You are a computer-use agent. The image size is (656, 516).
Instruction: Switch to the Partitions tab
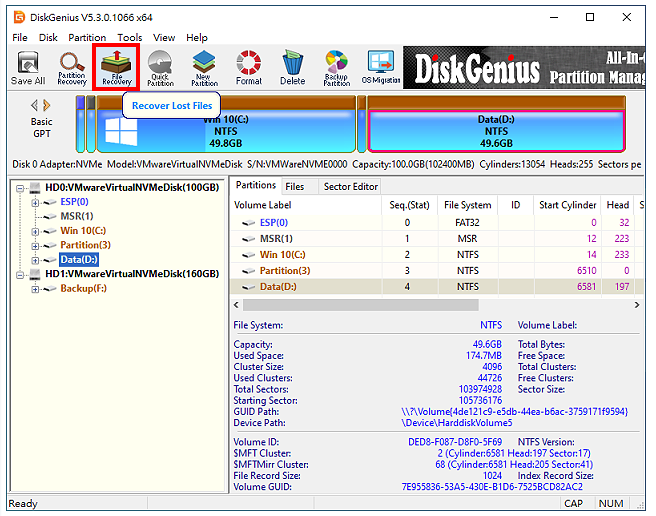(256, 185)
